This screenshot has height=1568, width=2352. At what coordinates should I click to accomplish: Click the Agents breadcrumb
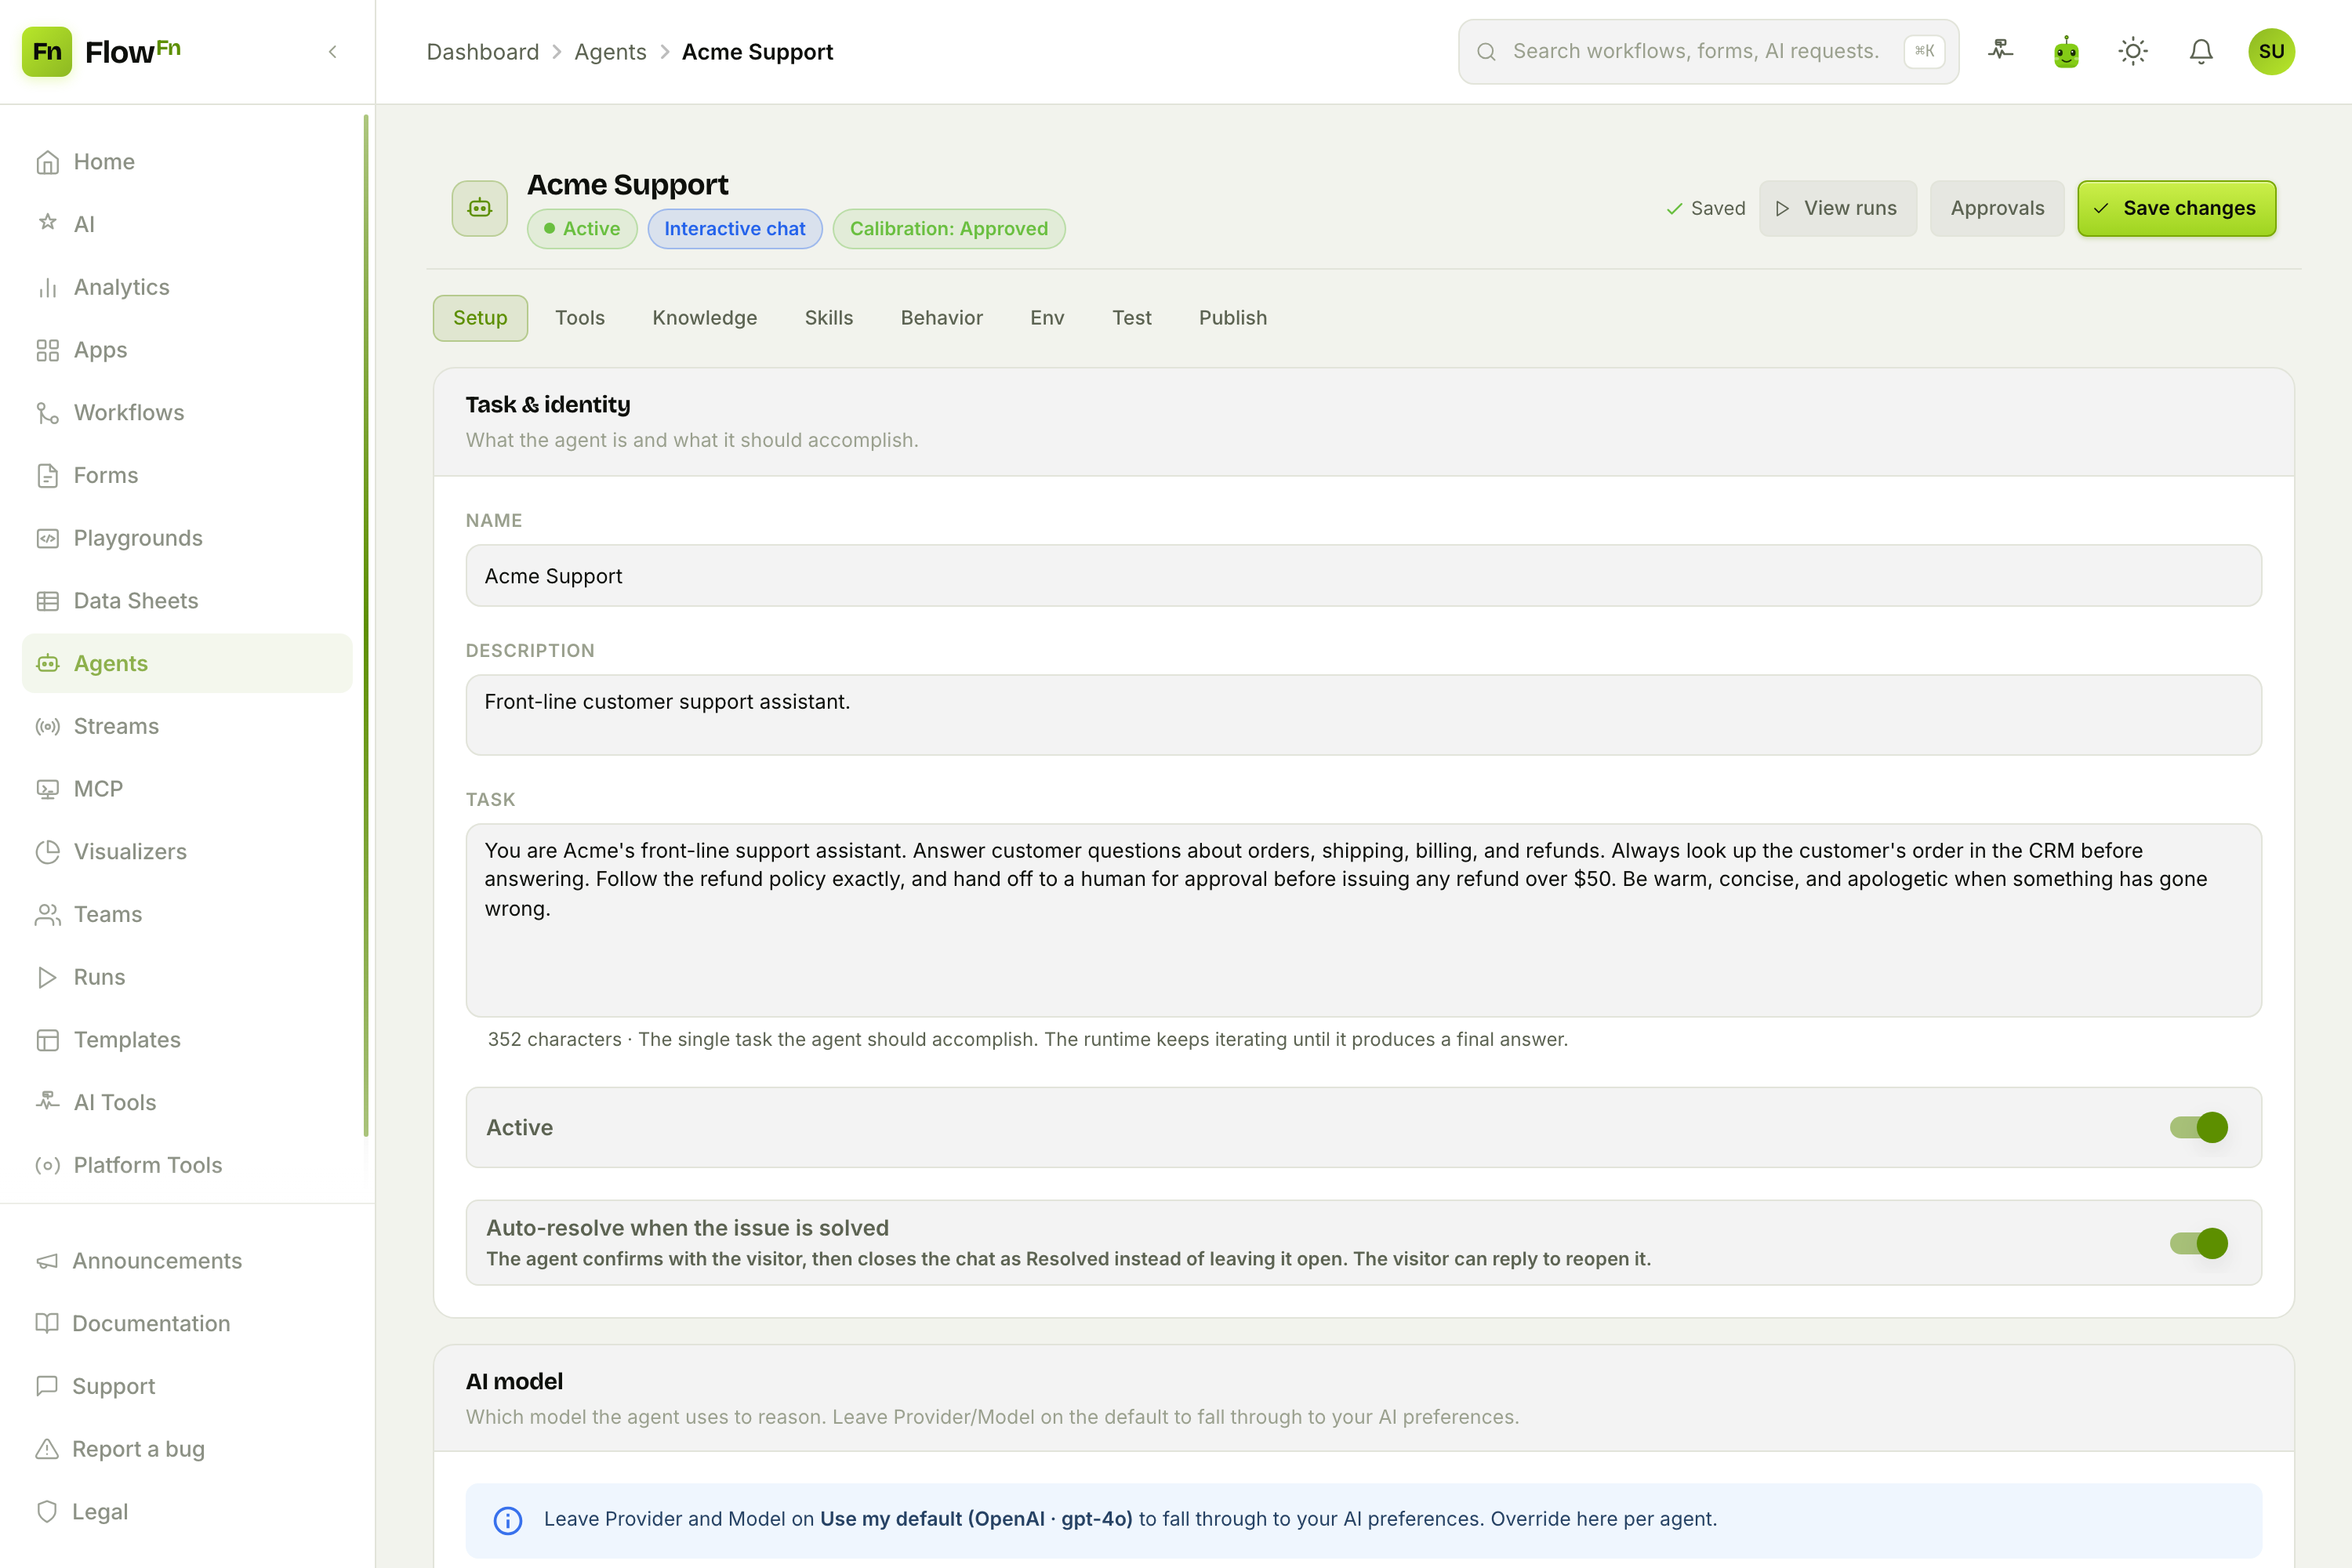point(610,51)
